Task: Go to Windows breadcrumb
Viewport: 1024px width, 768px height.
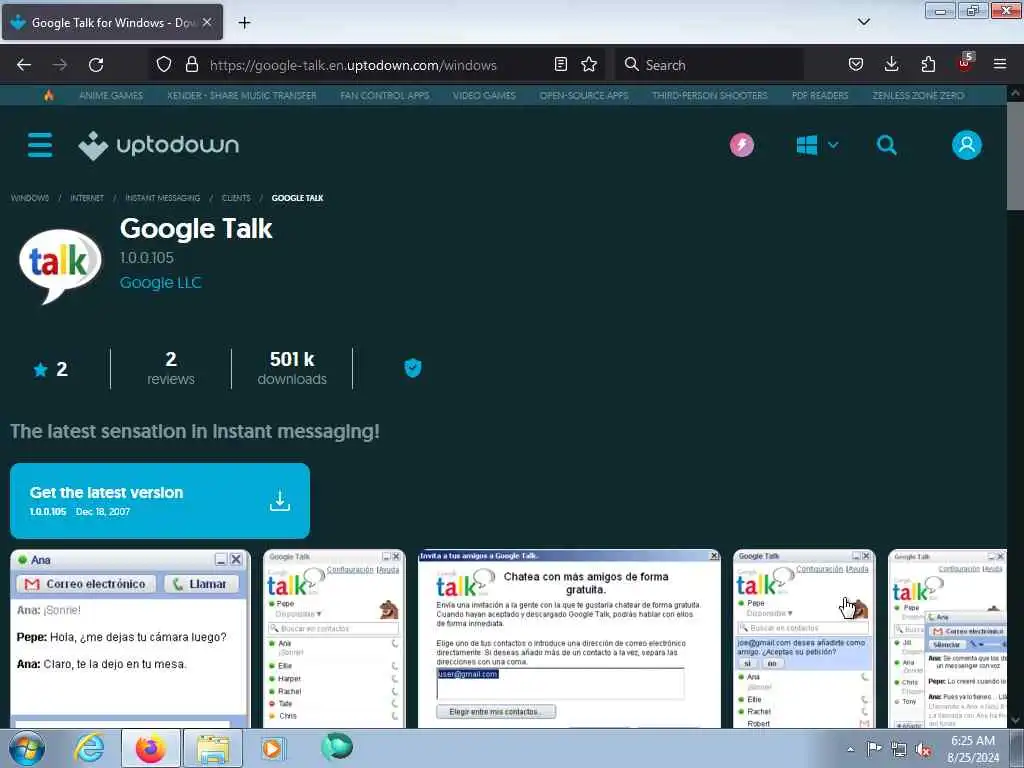Action: [x=30, y=198]
